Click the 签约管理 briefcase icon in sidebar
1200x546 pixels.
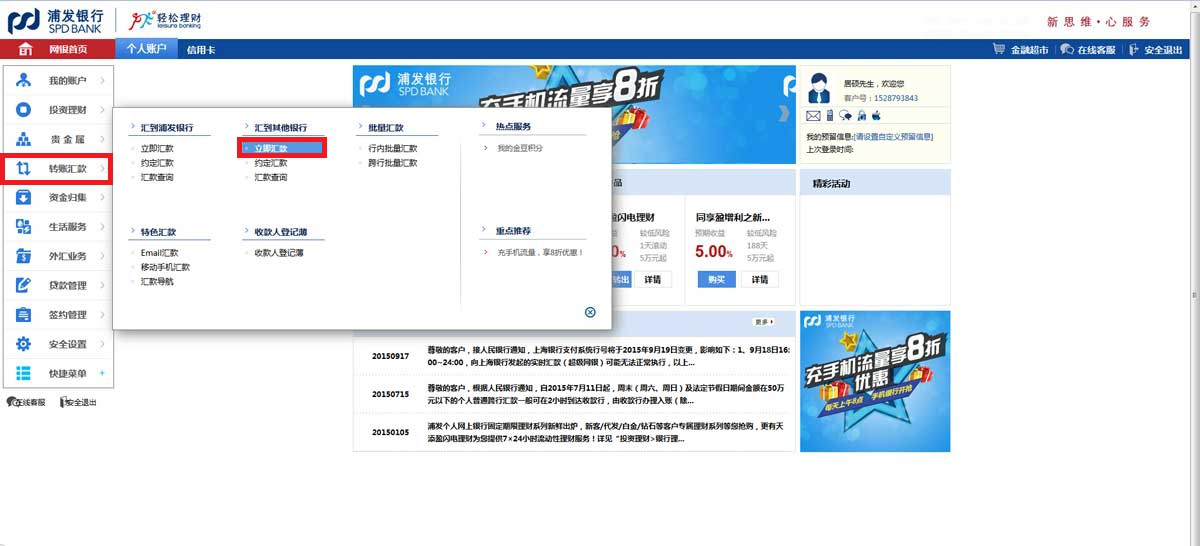pos(24,315)
